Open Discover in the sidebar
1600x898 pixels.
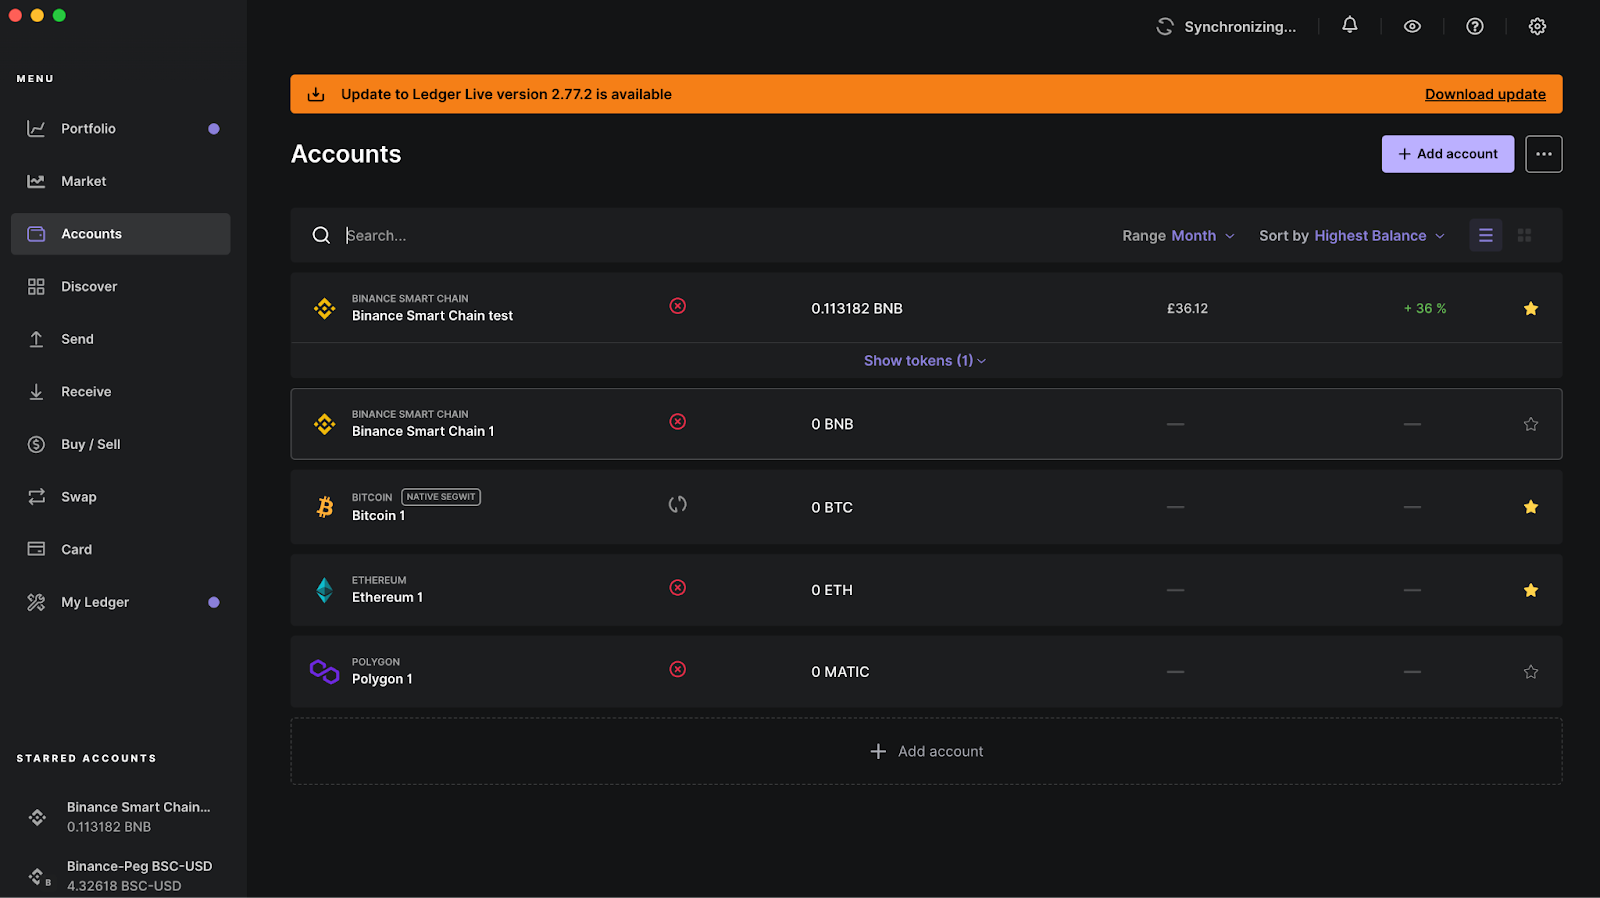coord(121,287)
